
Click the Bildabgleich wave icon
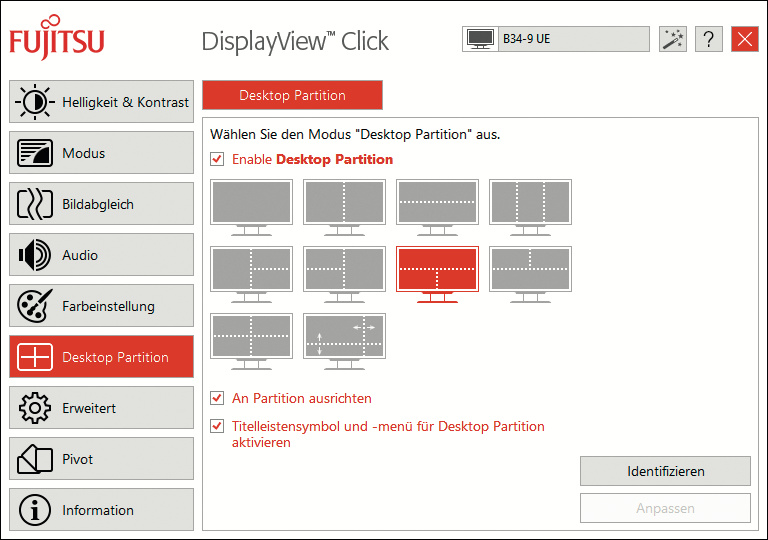(34, 204)
